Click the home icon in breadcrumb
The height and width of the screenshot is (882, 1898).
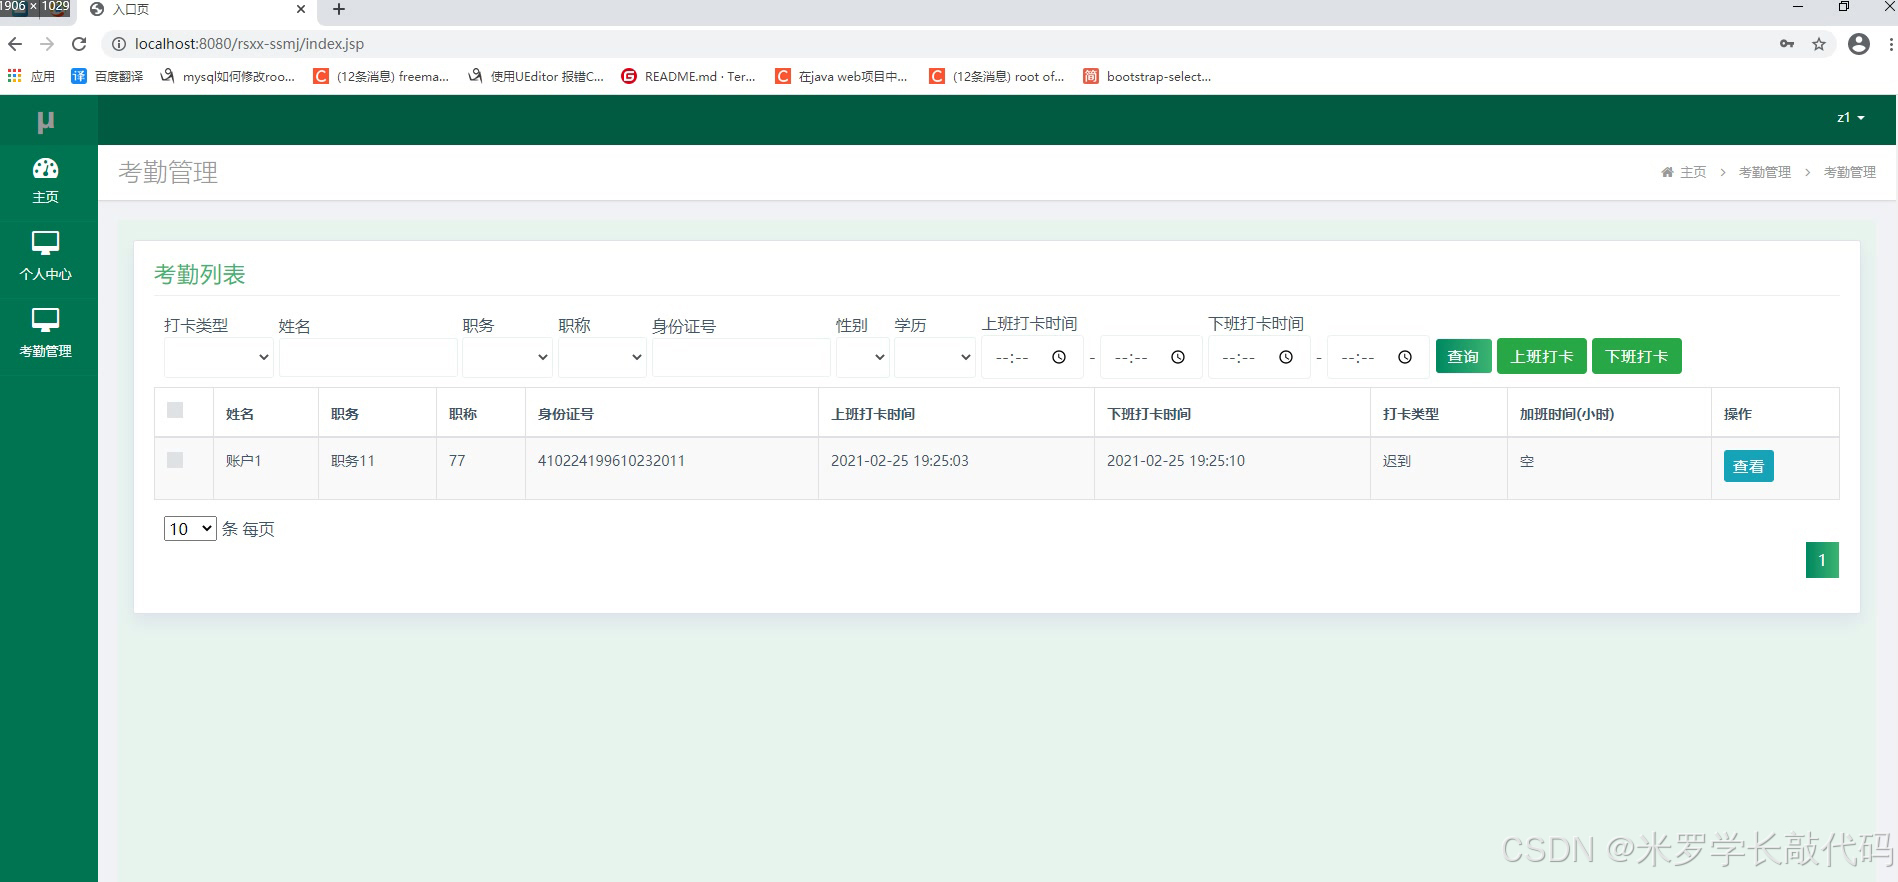1667,172
